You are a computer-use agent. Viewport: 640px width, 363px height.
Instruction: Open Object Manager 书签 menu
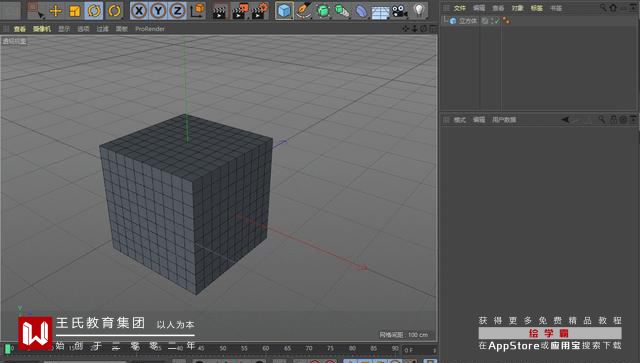(556, 8)
